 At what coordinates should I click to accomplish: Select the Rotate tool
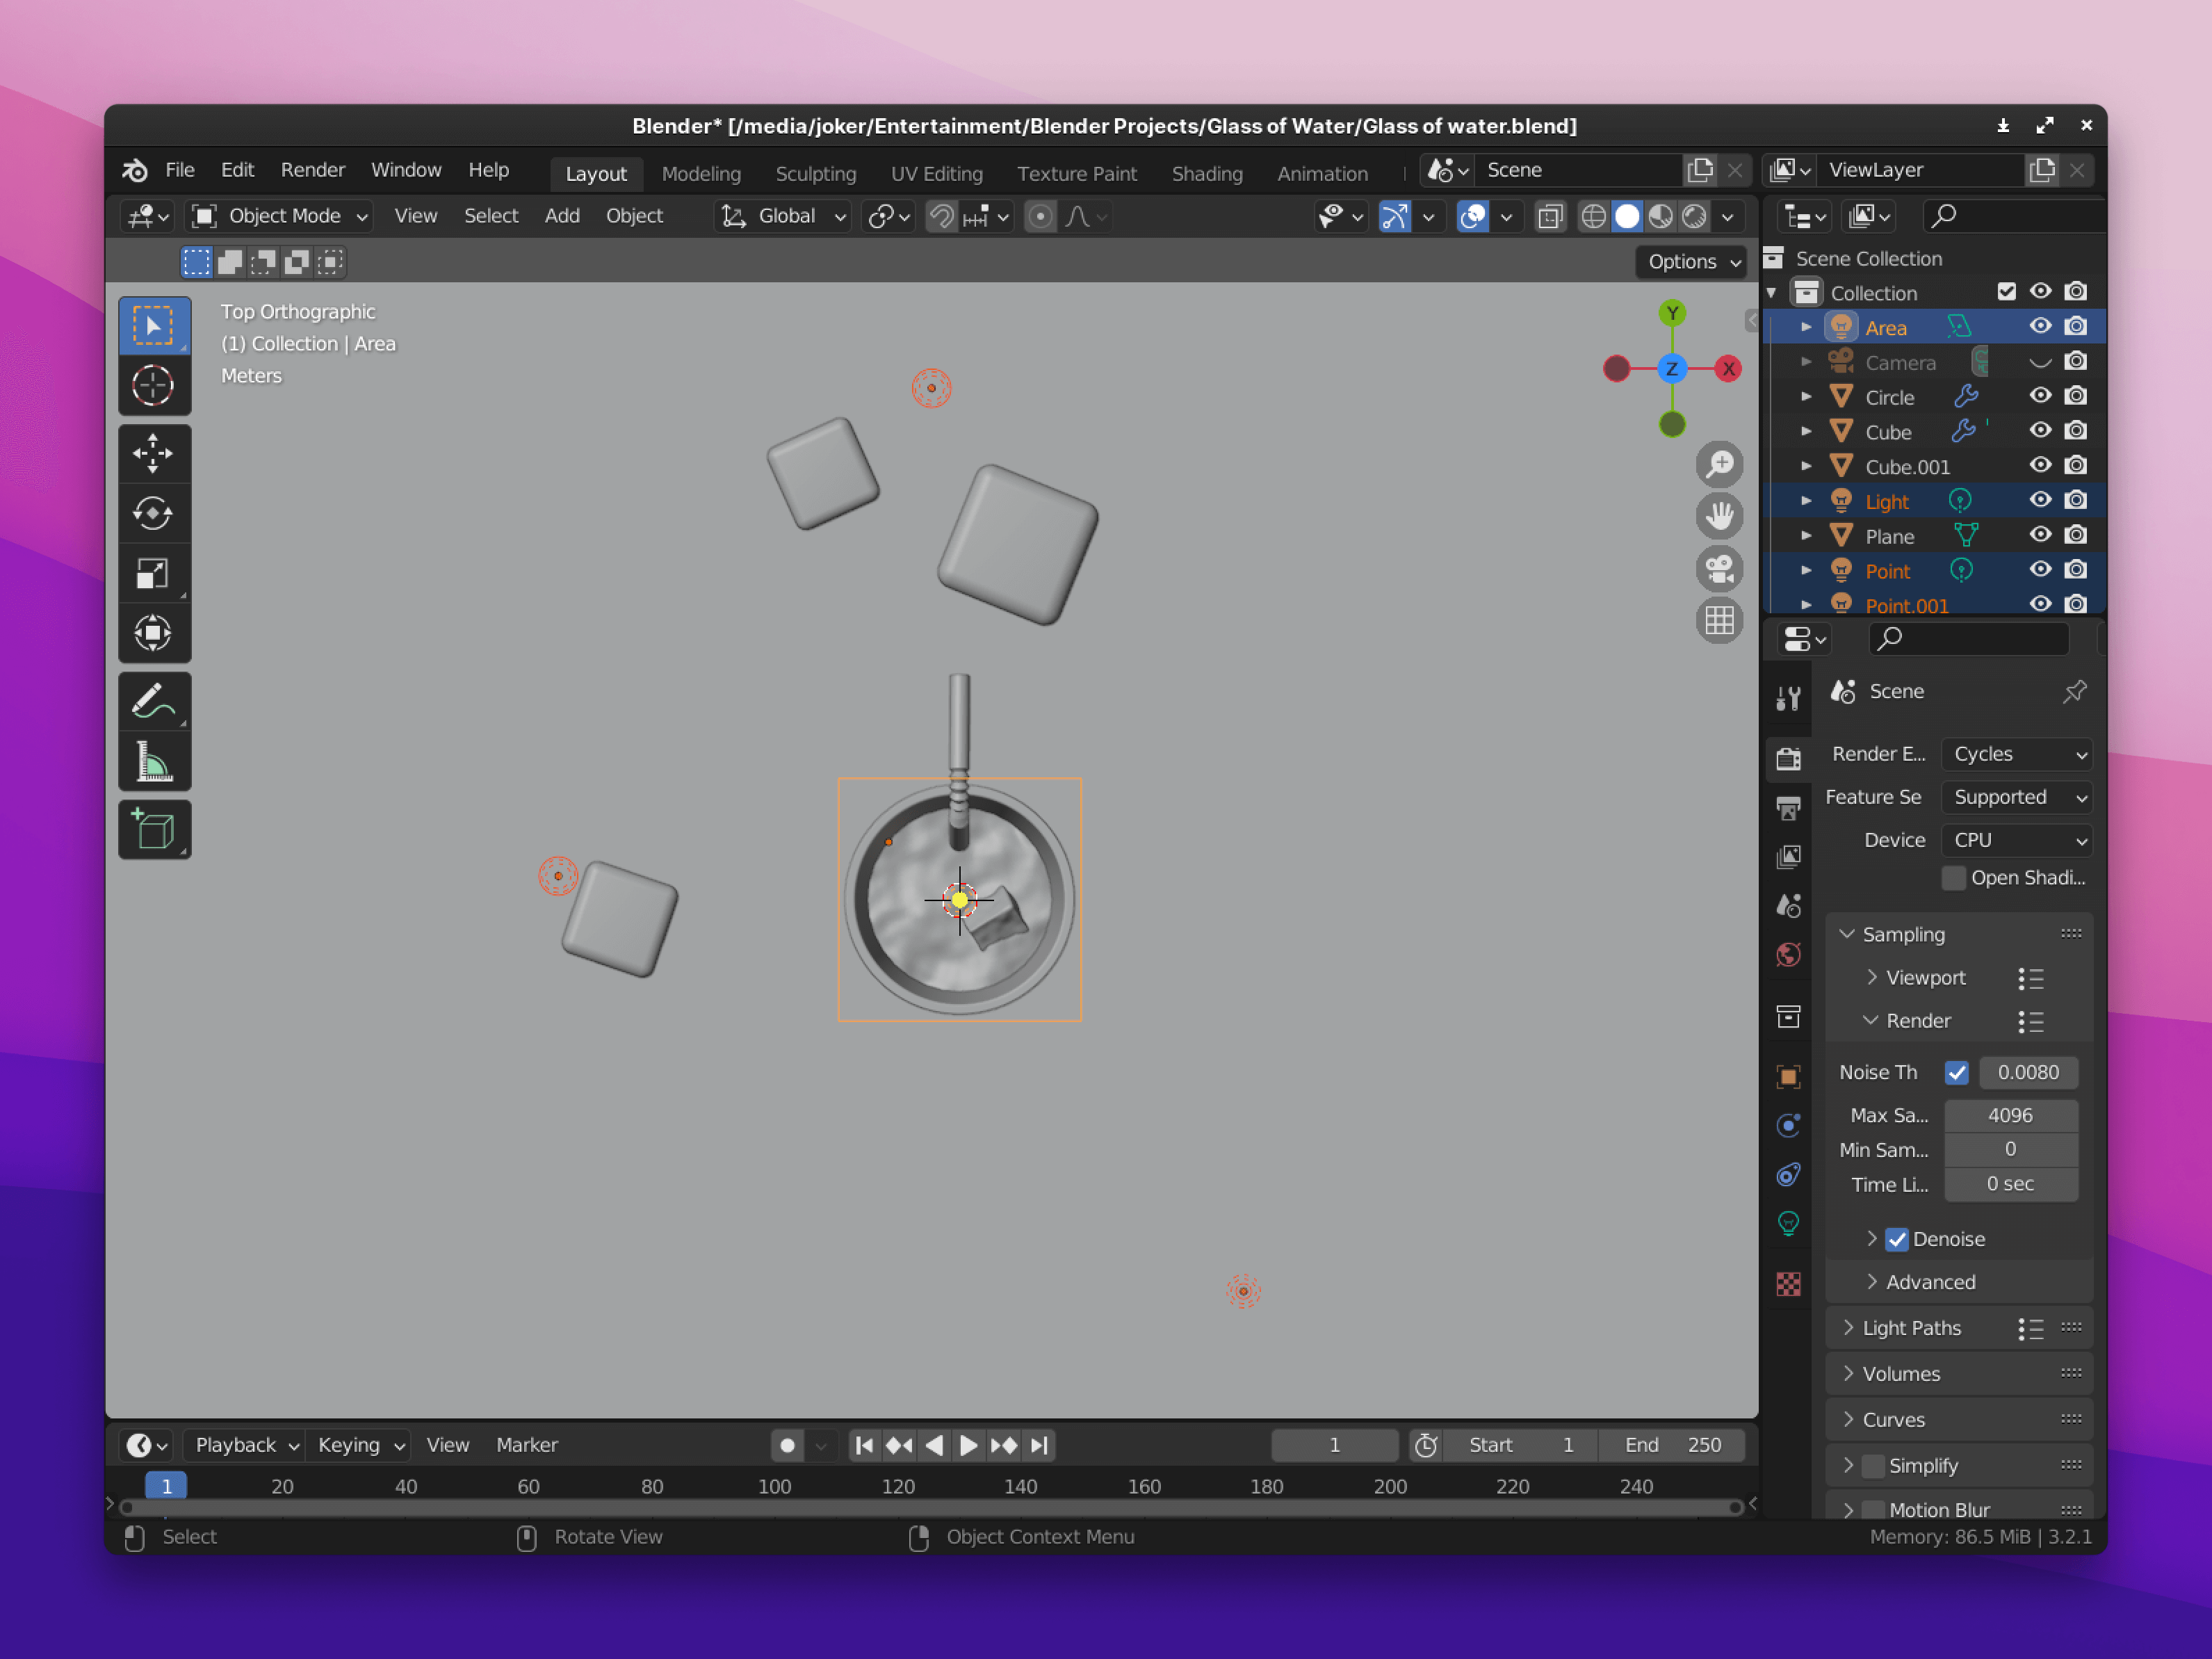[153, 514]
